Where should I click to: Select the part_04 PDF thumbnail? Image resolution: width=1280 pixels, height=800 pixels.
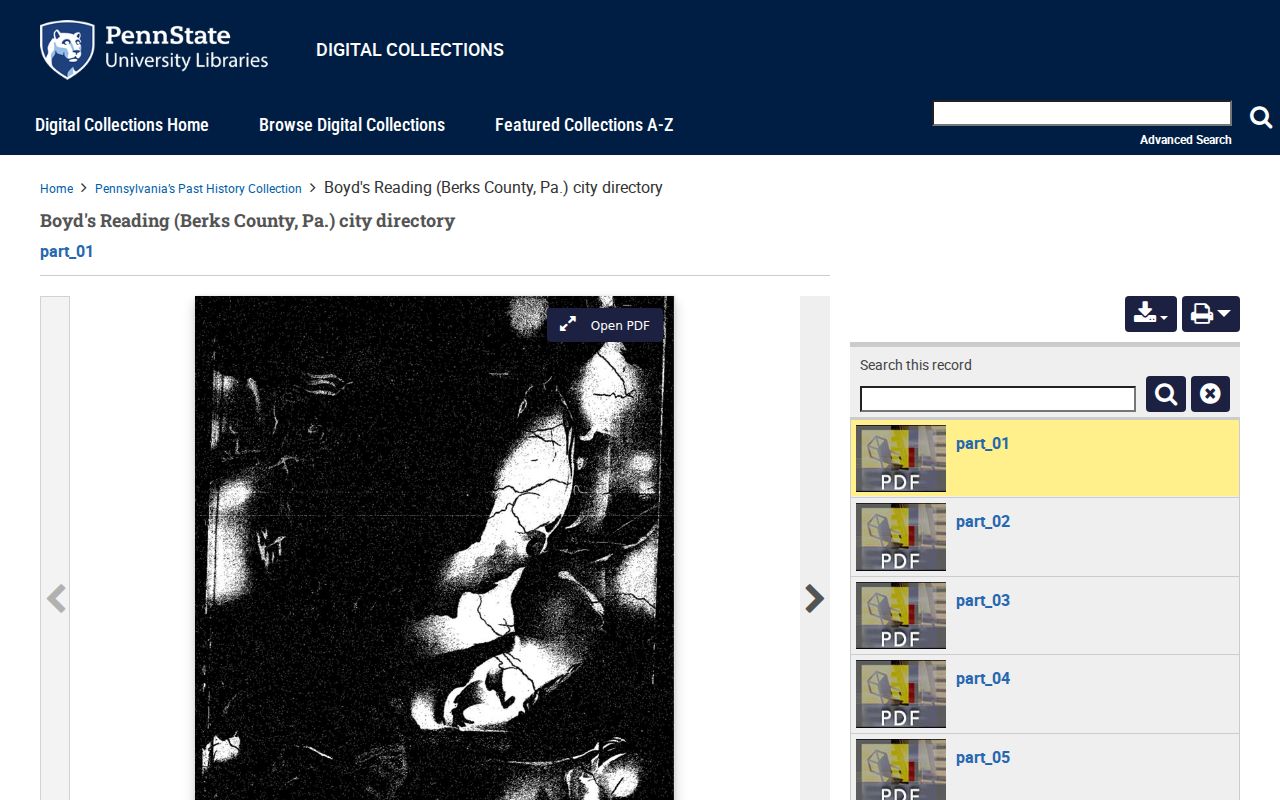point(901,694)
